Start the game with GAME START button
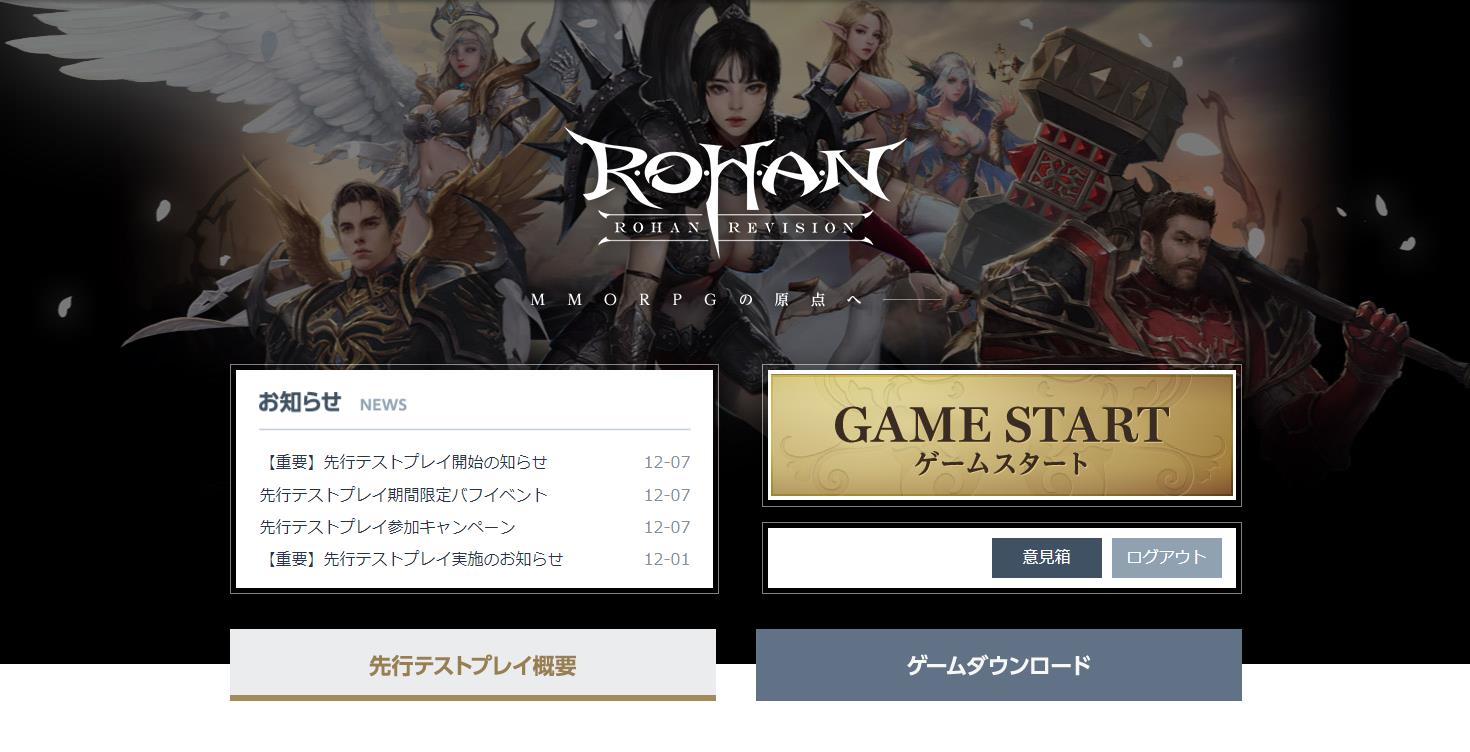The image size is (1470, 752). [1001, 436]
